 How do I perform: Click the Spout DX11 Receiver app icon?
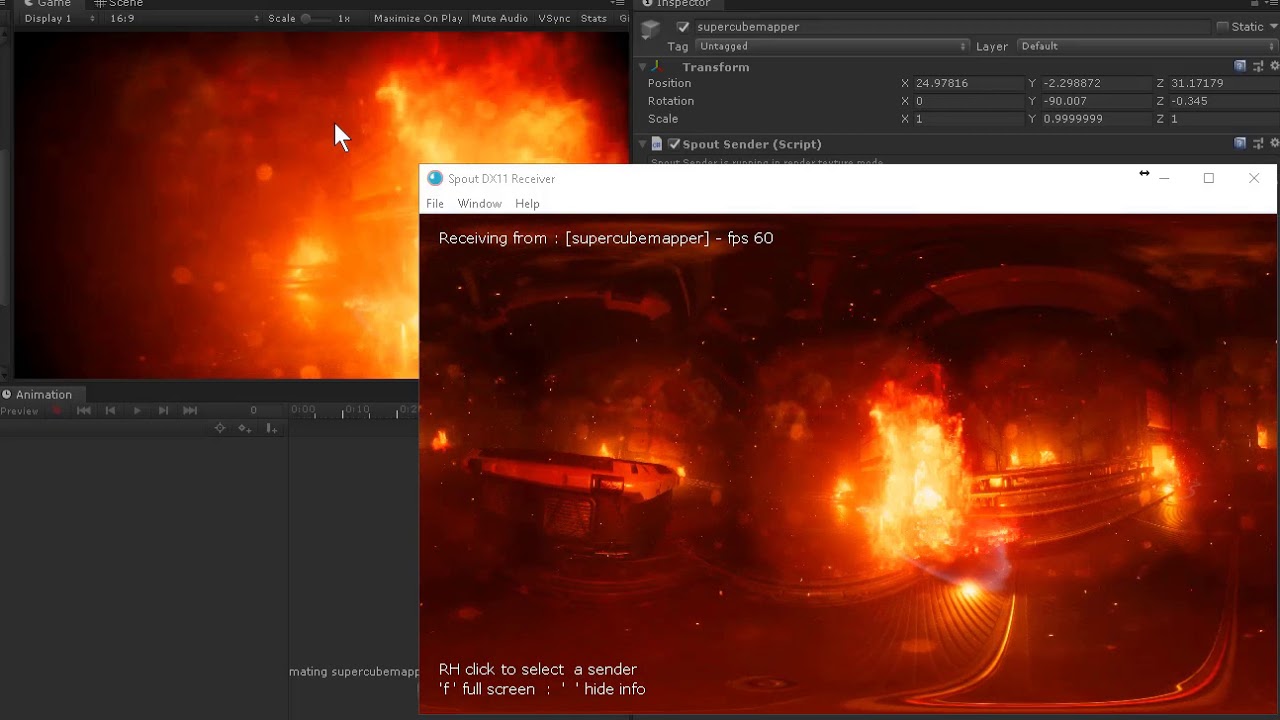click(434, 178)
